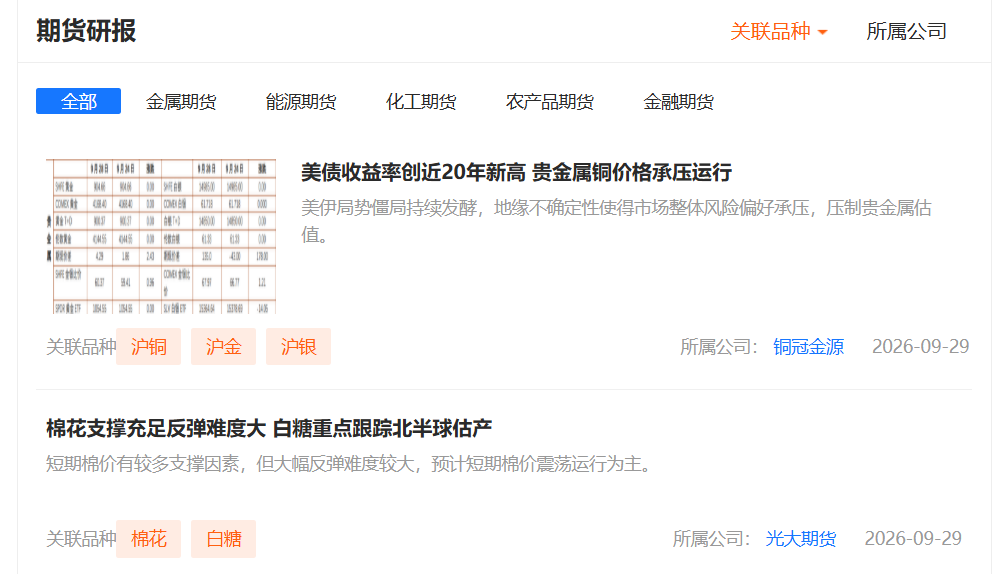Image resolution: width=994 pixels, height=574 pixels.
Task: Click the date on the 铜冠金源 report
Action: (x=920, y=347)
